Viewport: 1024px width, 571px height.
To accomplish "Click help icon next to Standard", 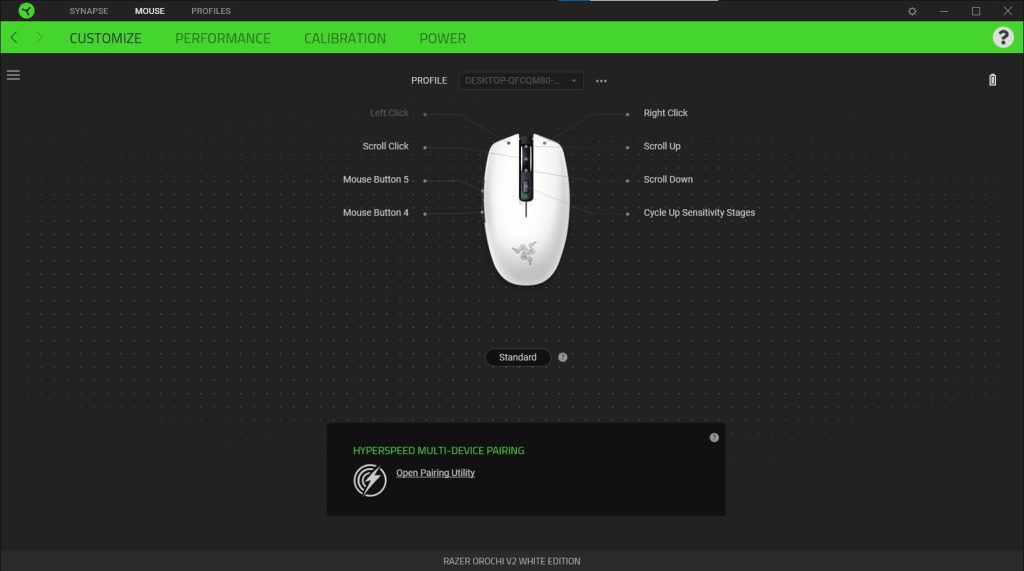I will pyautogui.click(x=562, y=357).
